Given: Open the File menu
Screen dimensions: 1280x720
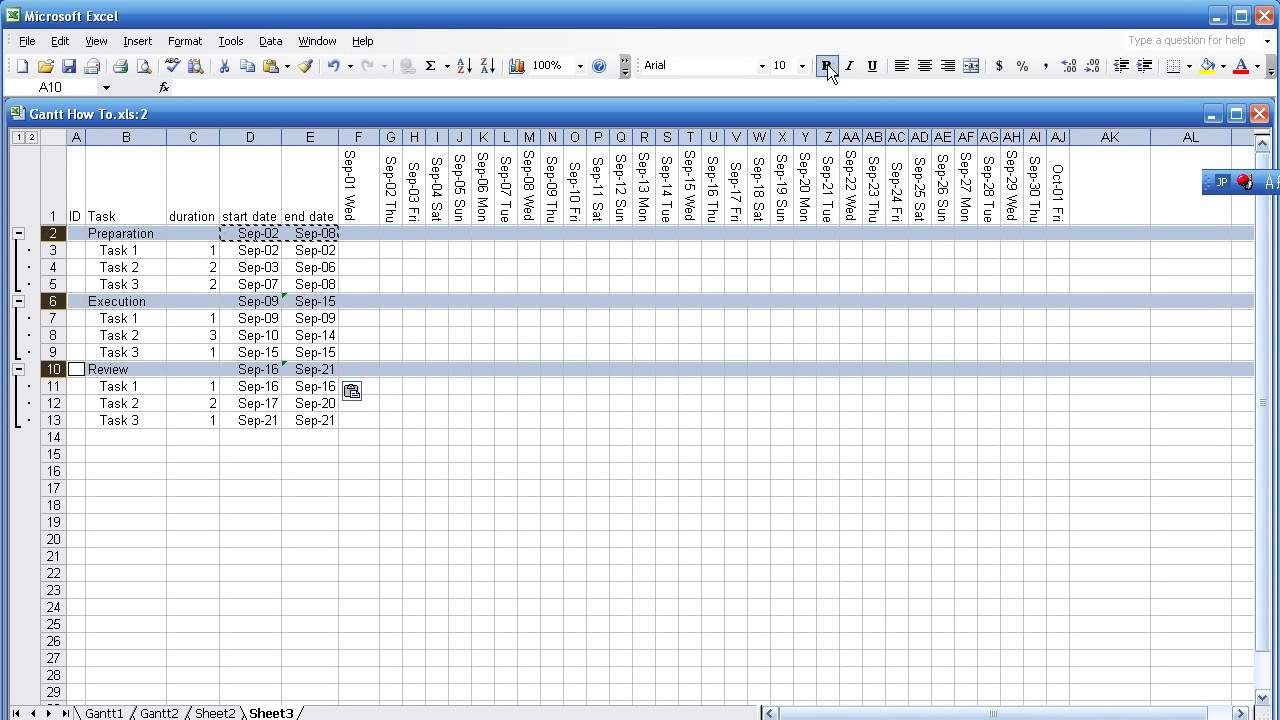Looking at the screenshot, I should pyautogui.click(x=27, y=41).
